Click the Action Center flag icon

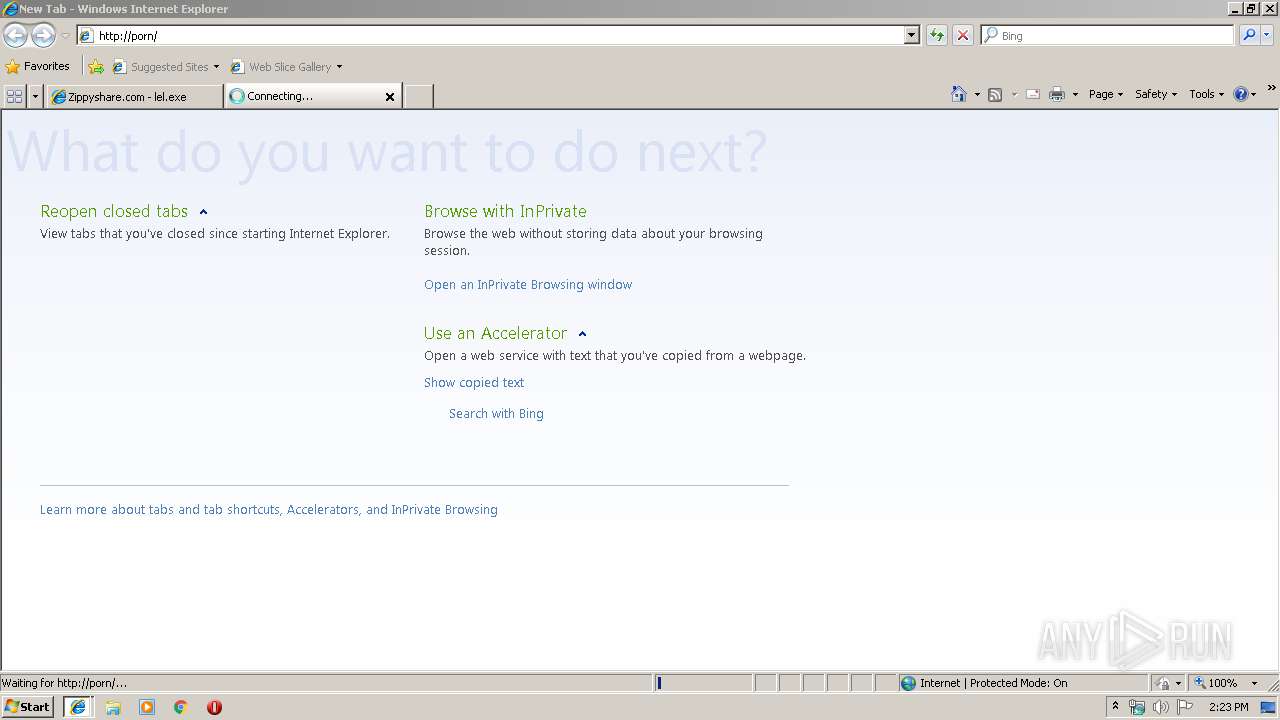(1185, 707)
